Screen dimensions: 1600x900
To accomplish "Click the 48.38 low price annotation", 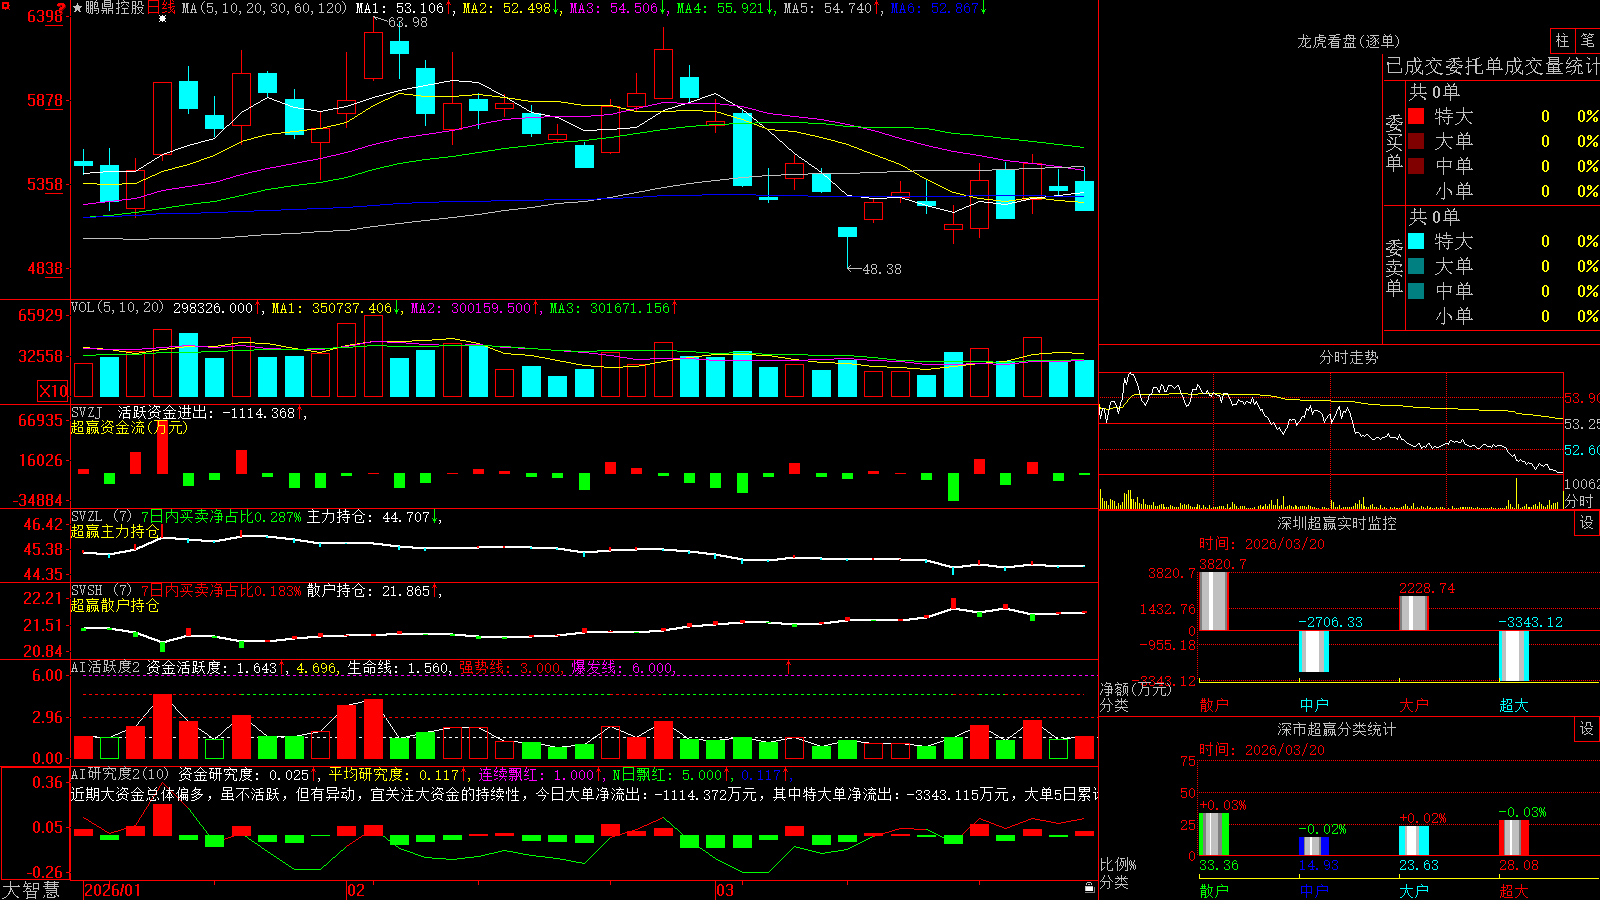I will [881, 269].
